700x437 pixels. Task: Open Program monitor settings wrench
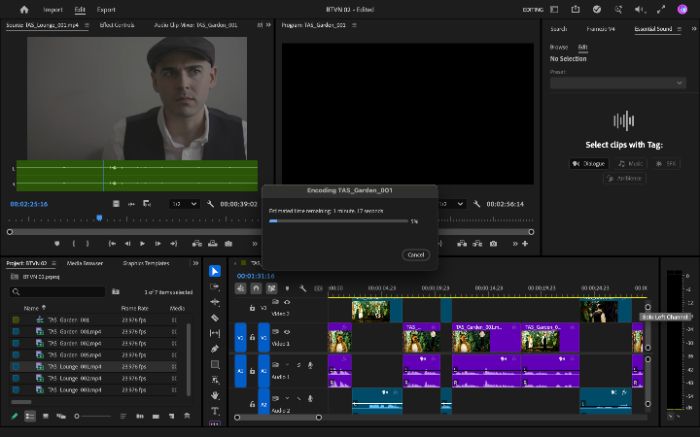click(x=476, y=204)
